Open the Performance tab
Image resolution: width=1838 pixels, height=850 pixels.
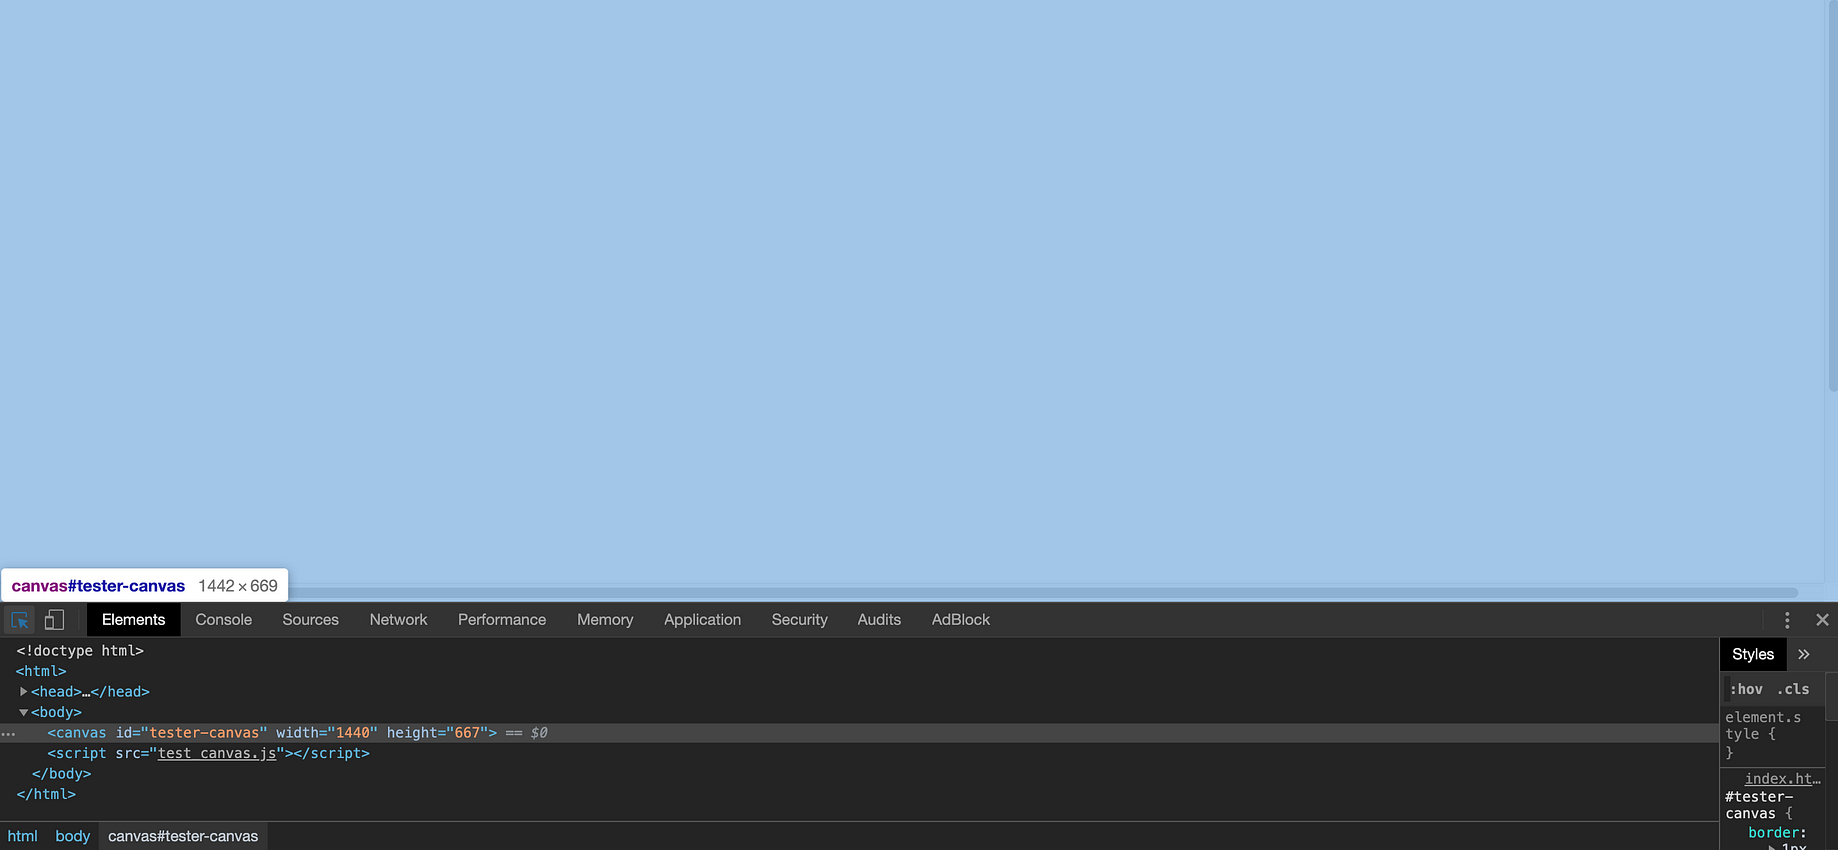pyautogui.click(x=502, y=620)
